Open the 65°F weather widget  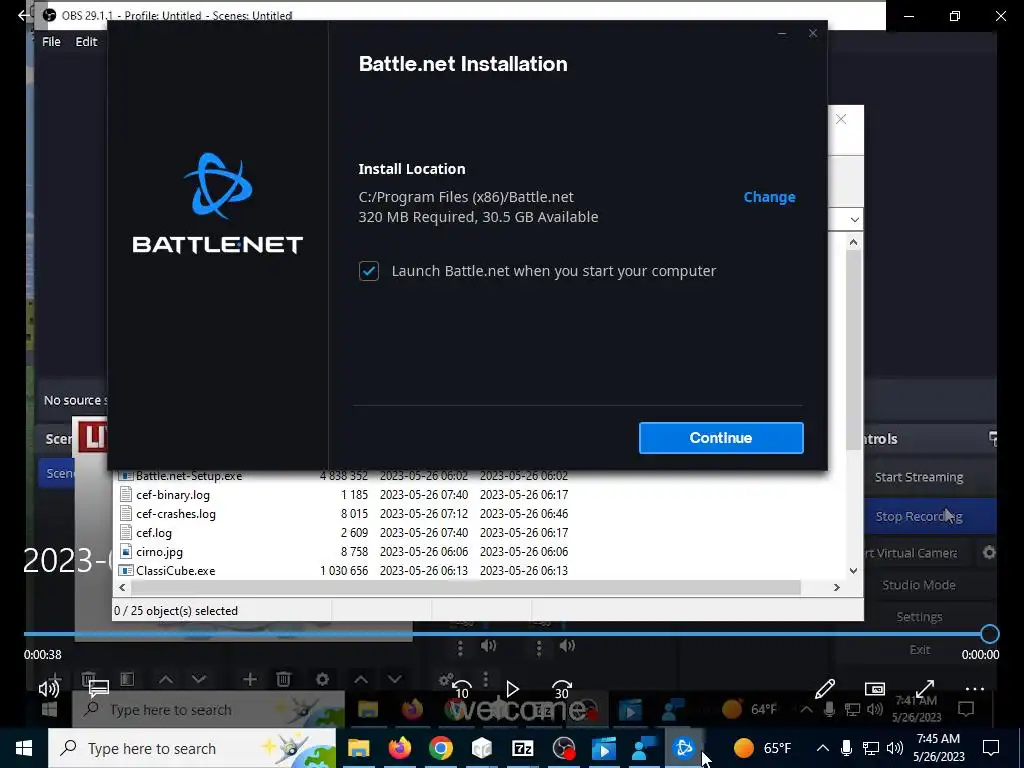(761, 748)
